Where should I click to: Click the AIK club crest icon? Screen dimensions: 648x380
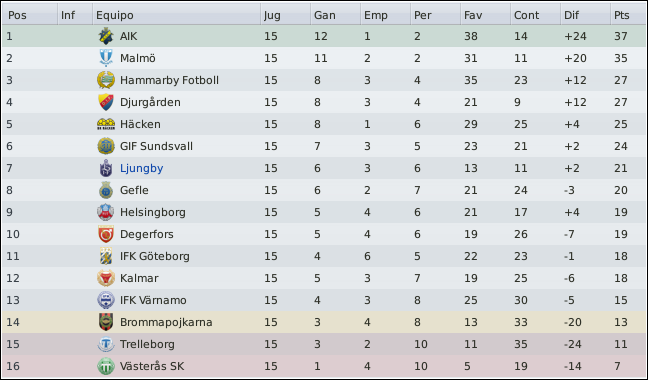tap(106, 36)
